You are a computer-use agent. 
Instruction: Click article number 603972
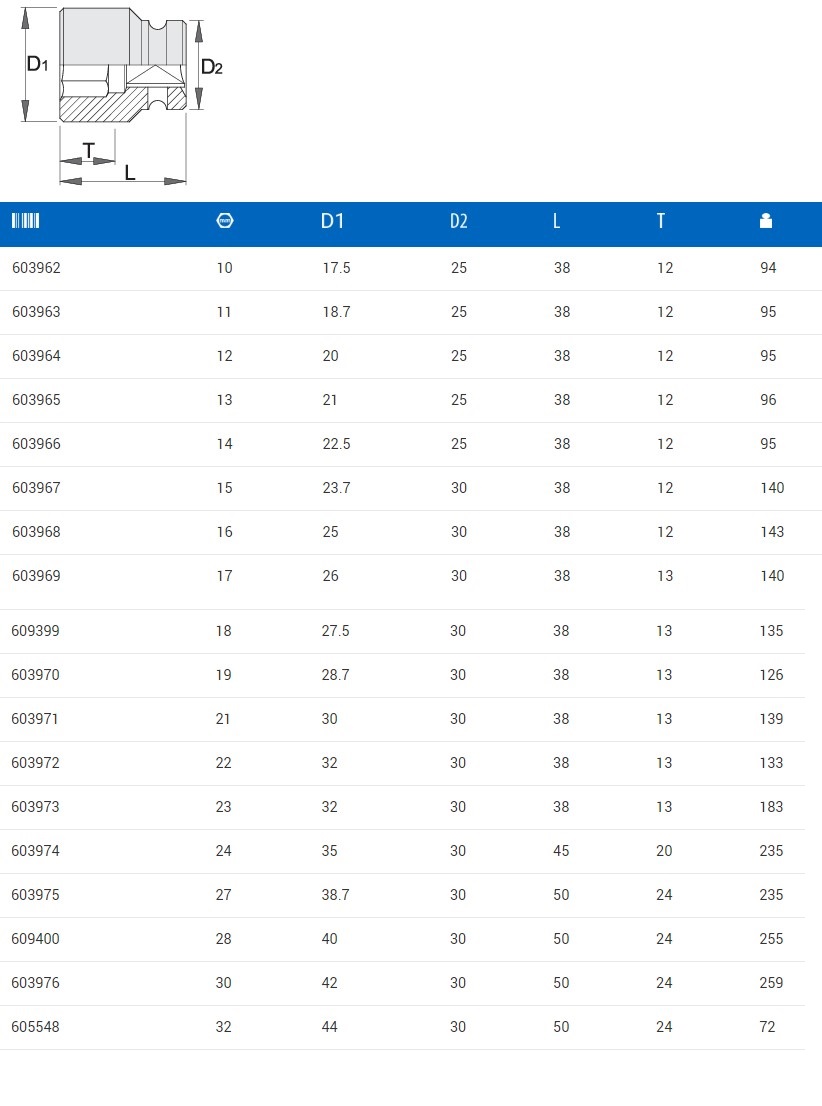click(x=35, y=762)
